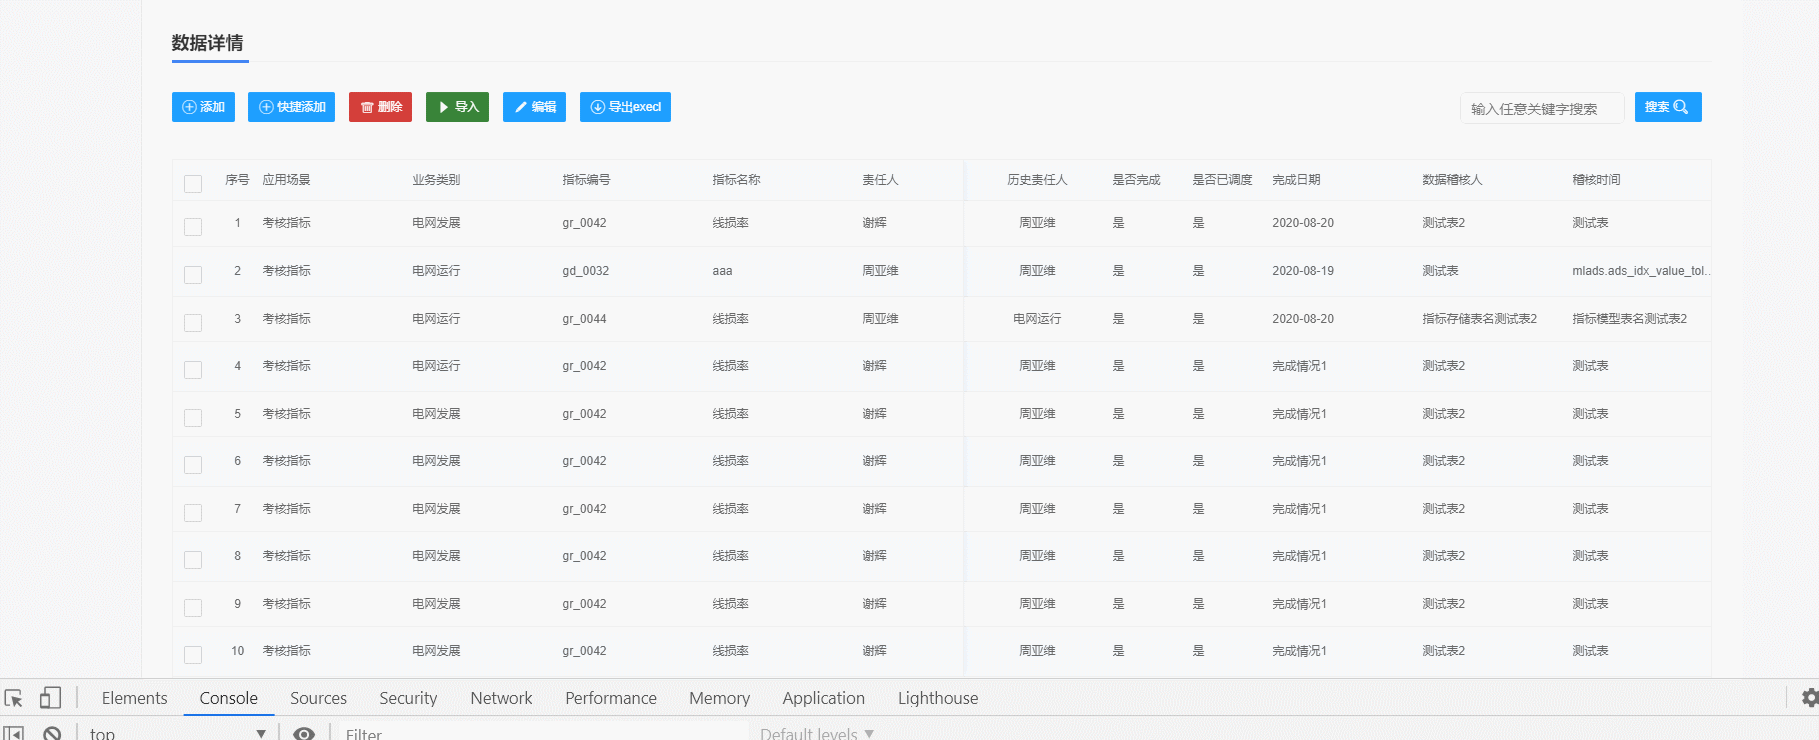Check the checkbox for row 7
The width and height of the screenshot is (1819, 740).
[193, 513]
